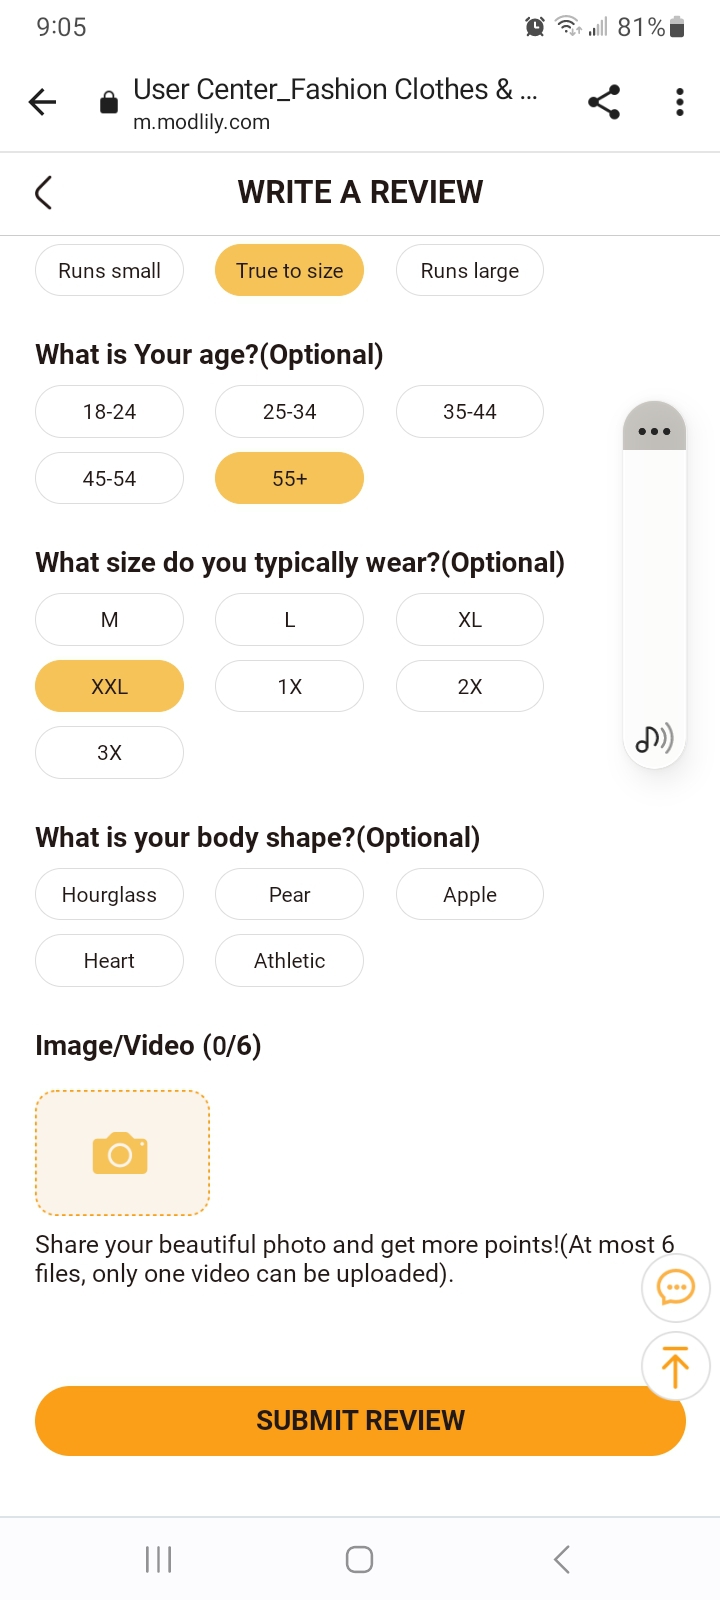Share this page via share icon

[x=604, y=102]
